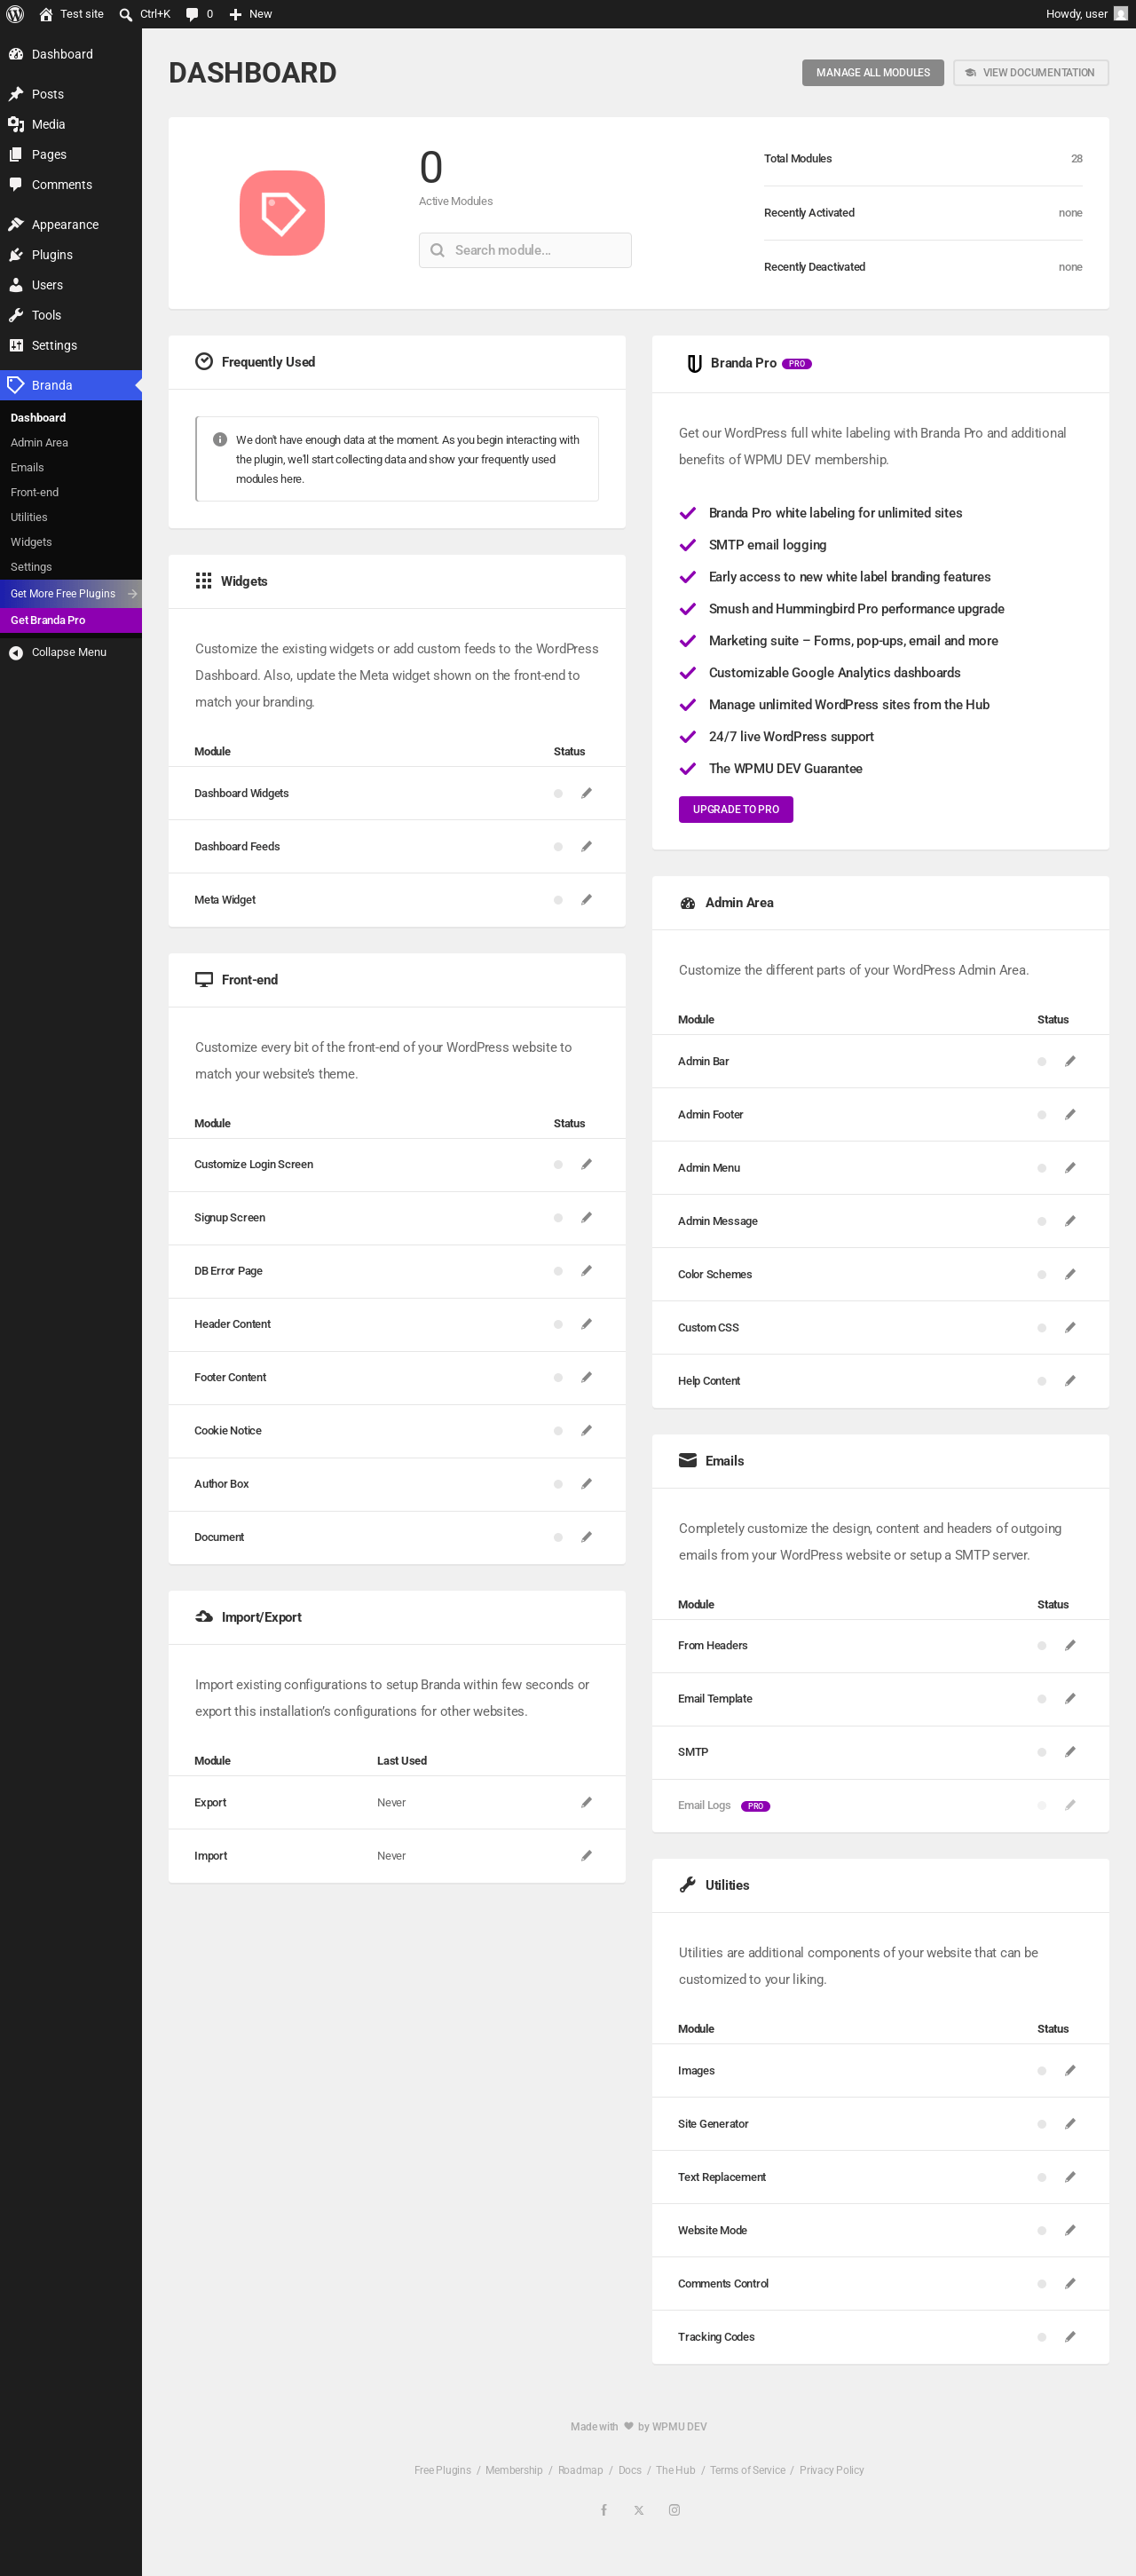Open Branda Front-end submenu
The height and width of the screenshot is (2576, 1136).
(x=71, y=492)
